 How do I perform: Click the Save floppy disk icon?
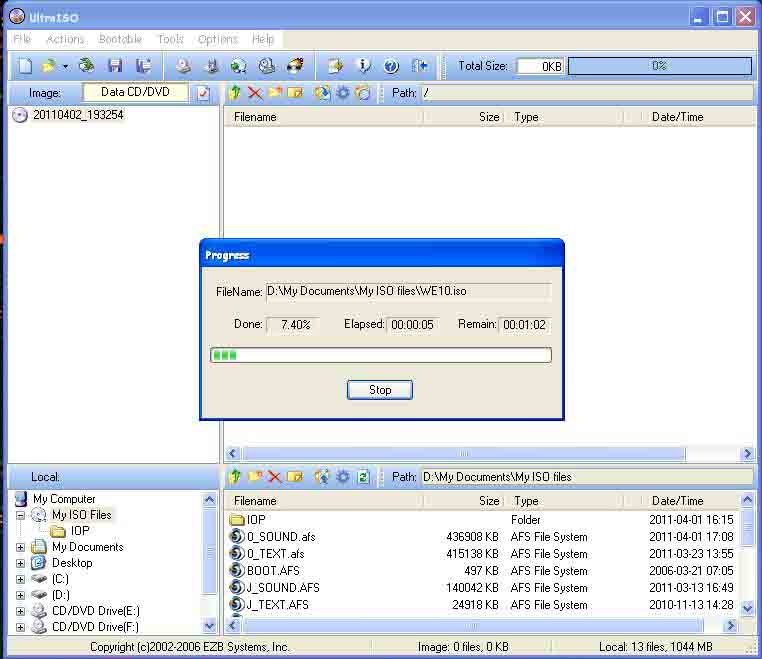click(115, 66)
